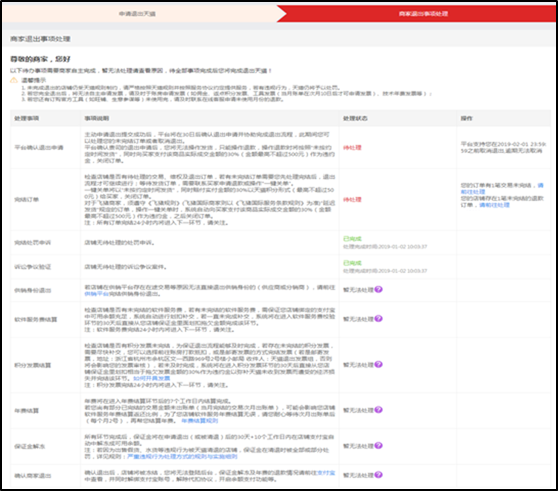Click help icon in 年费结算 row
This screenshot has width=558, height=491.
click(x=378, y=410)
